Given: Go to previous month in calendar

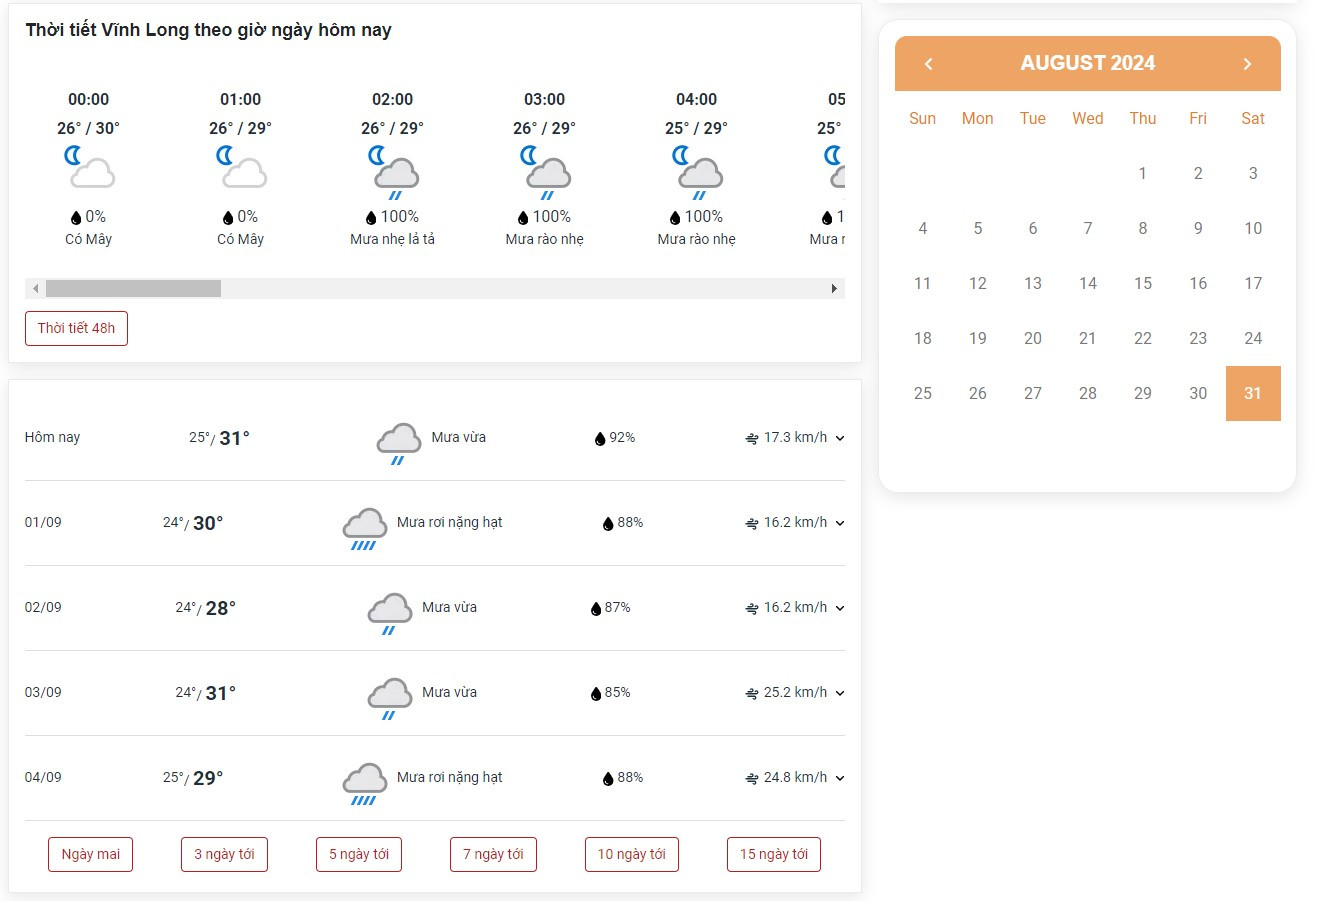Looking at the screenshot, I should 928,64.
